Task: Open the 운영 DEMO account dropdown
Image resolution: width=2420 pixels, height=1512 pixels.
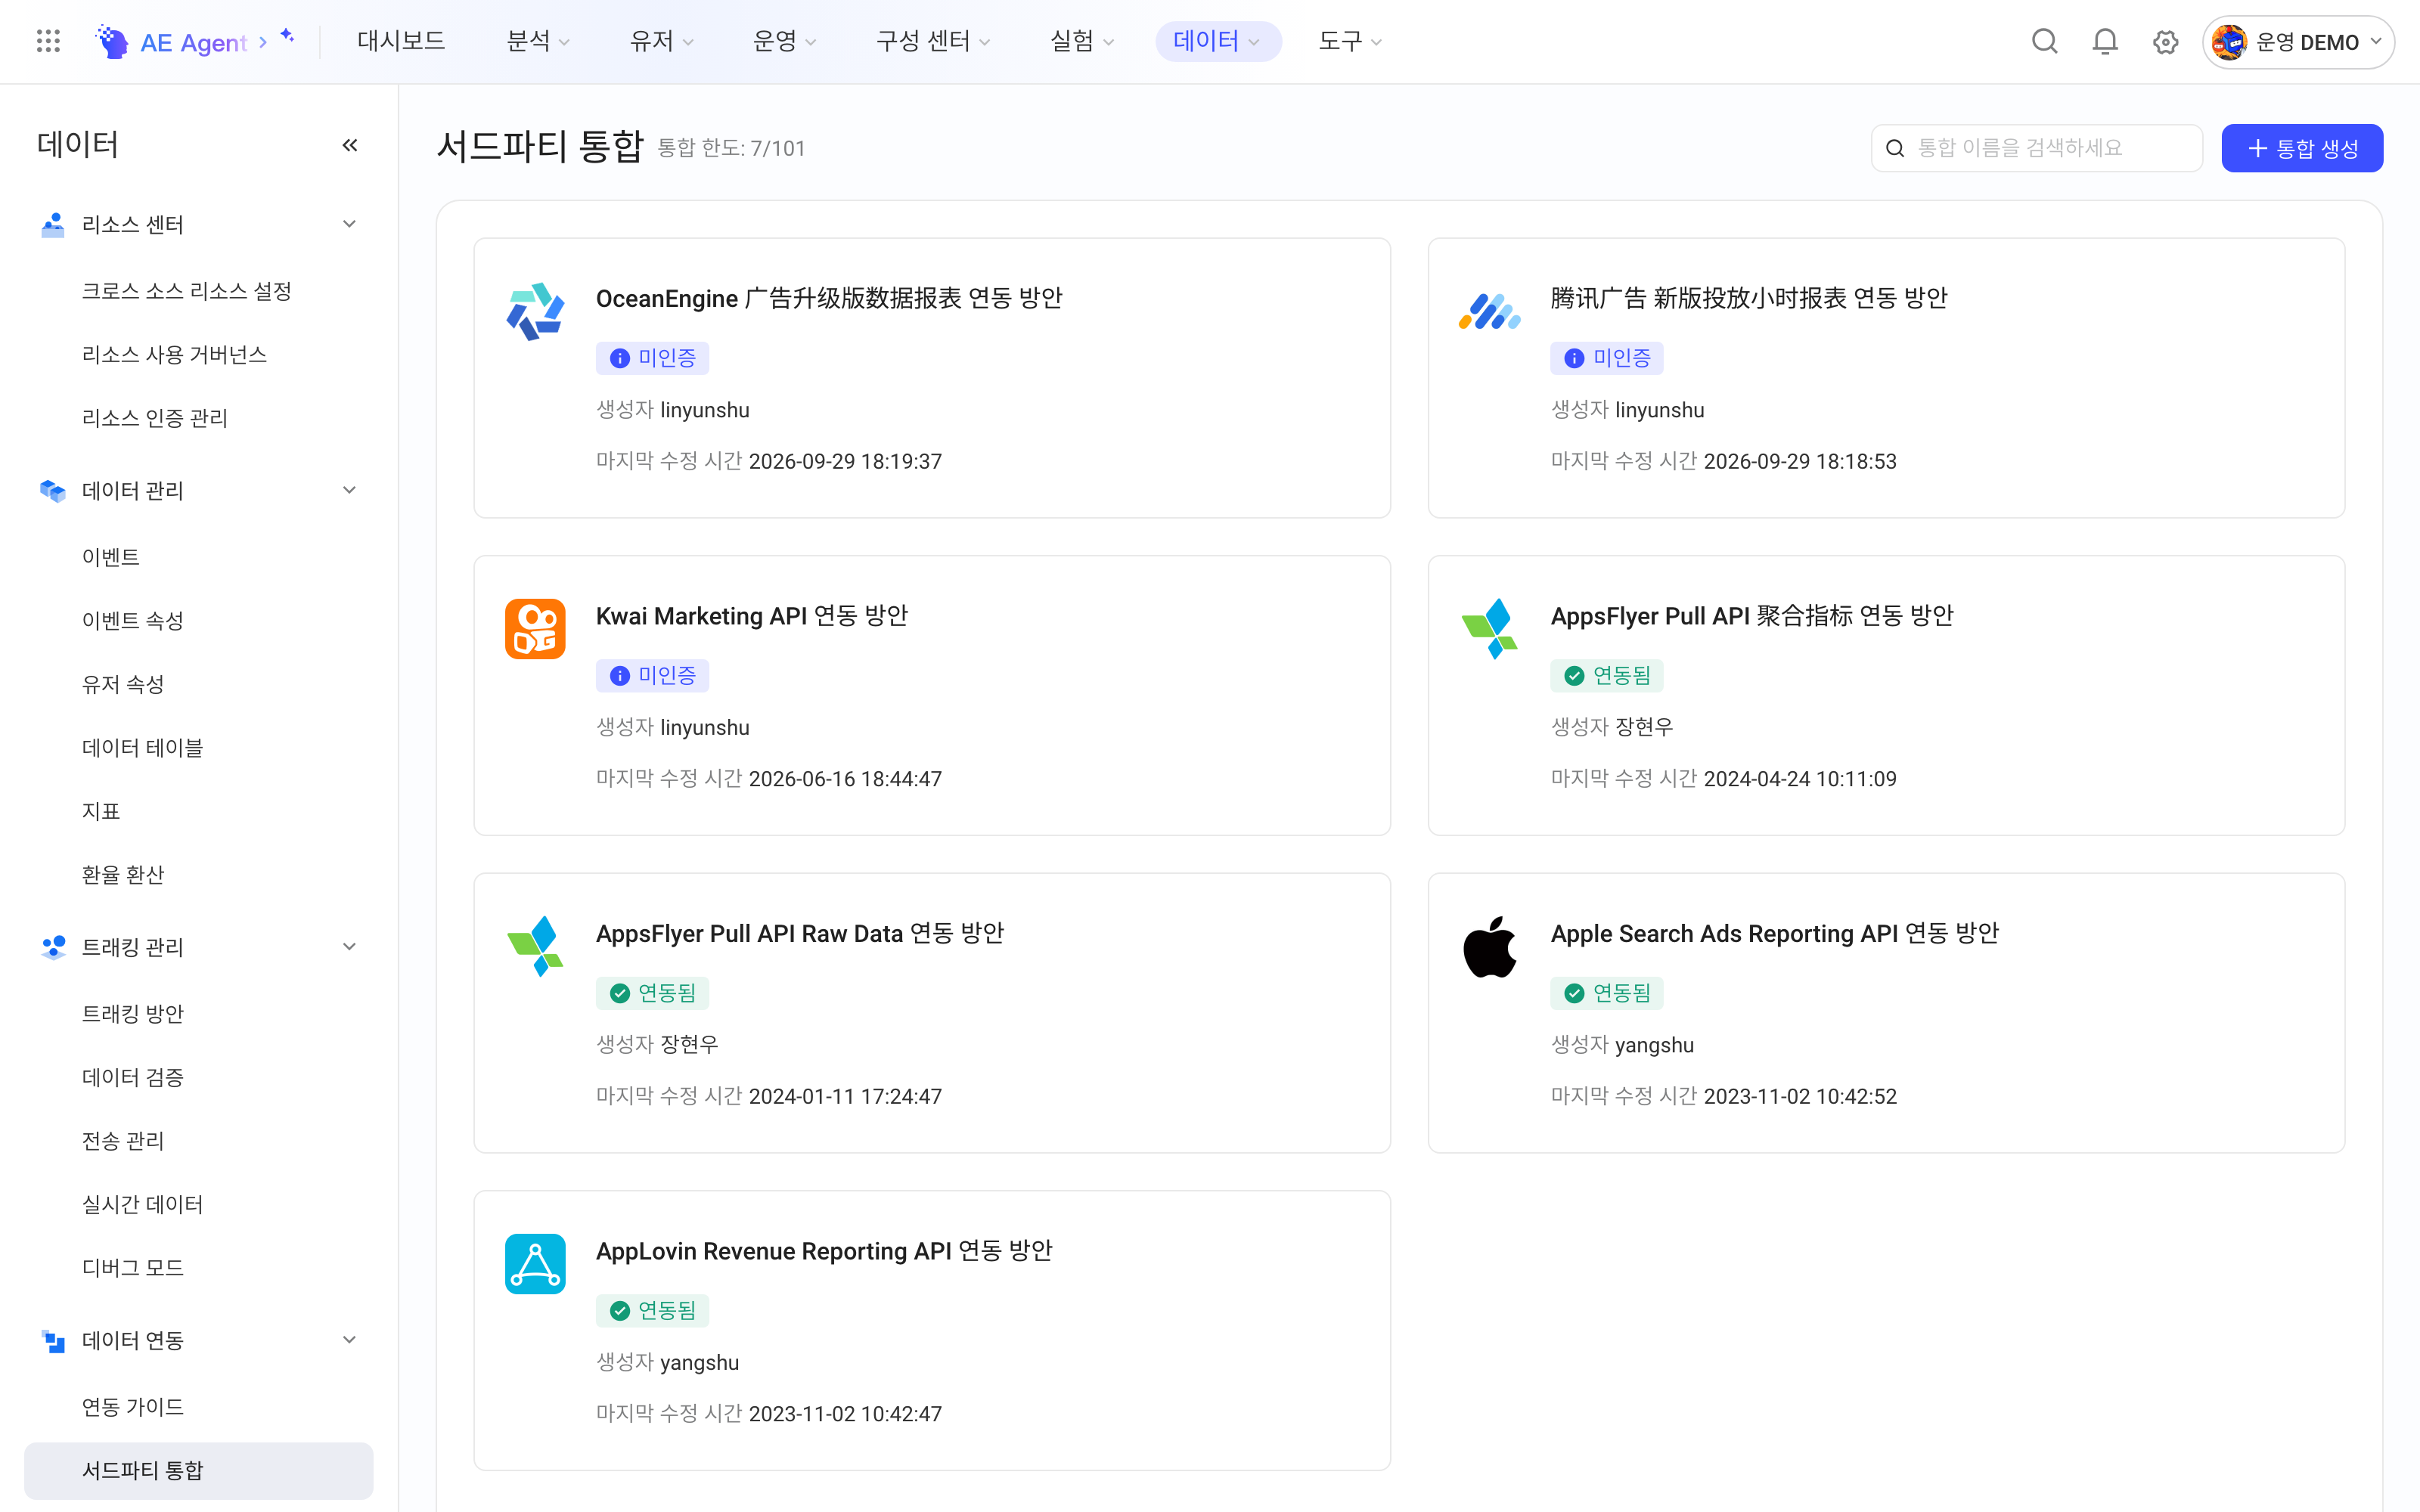Action: 2298,42
